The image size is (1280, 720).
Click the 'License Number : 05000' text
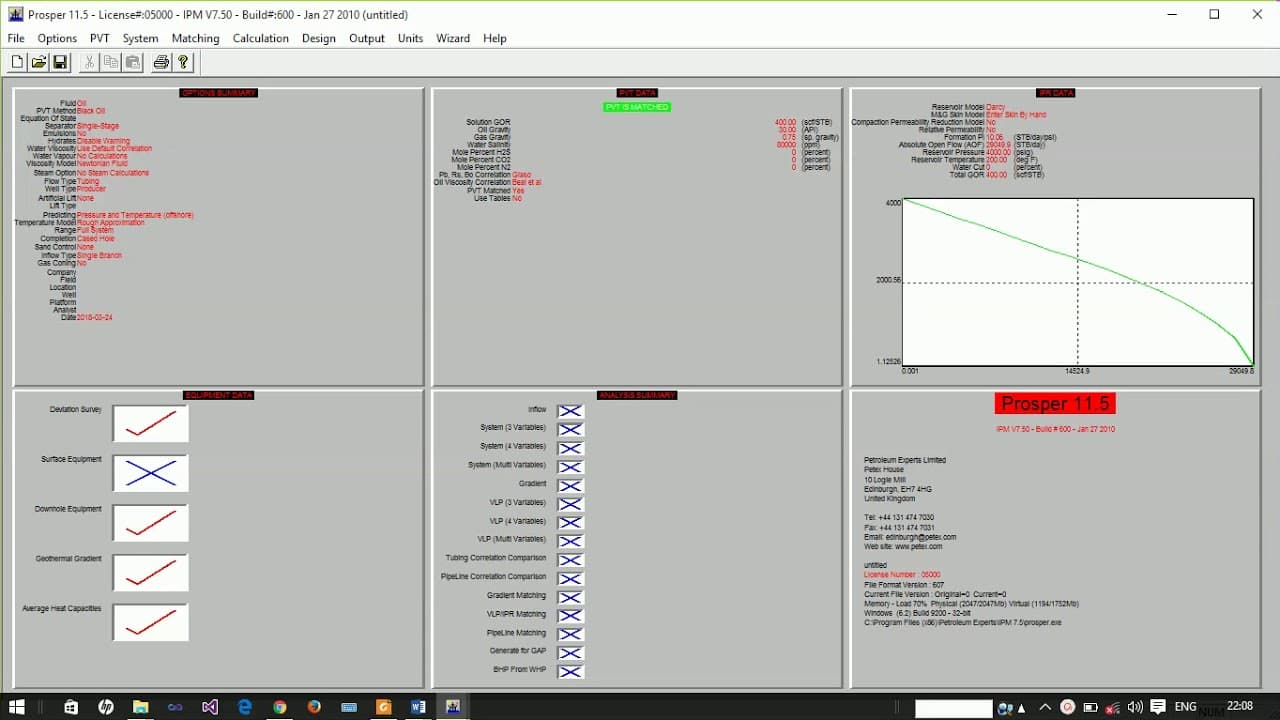click(902, 575)
